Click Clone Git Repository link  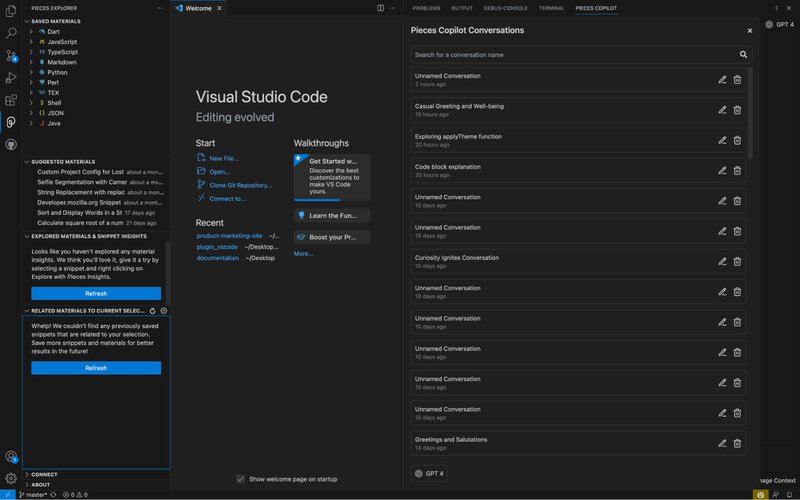(x=240, y=185)
